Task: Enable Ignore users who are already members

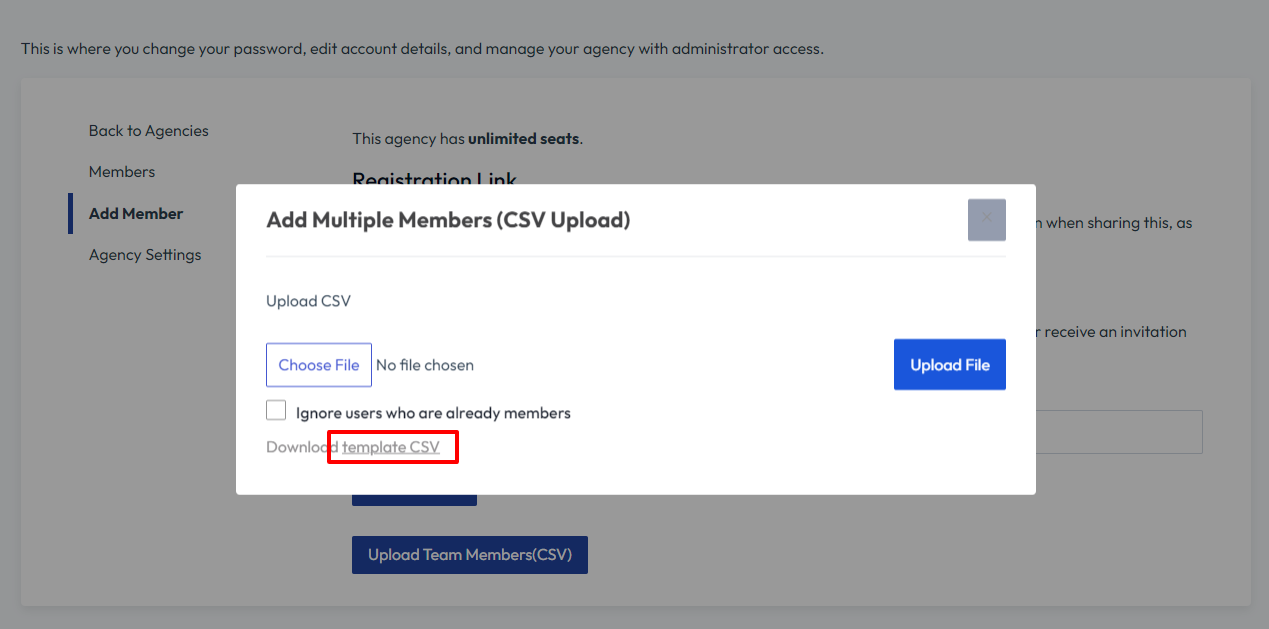Action: (x=275, y=409)
